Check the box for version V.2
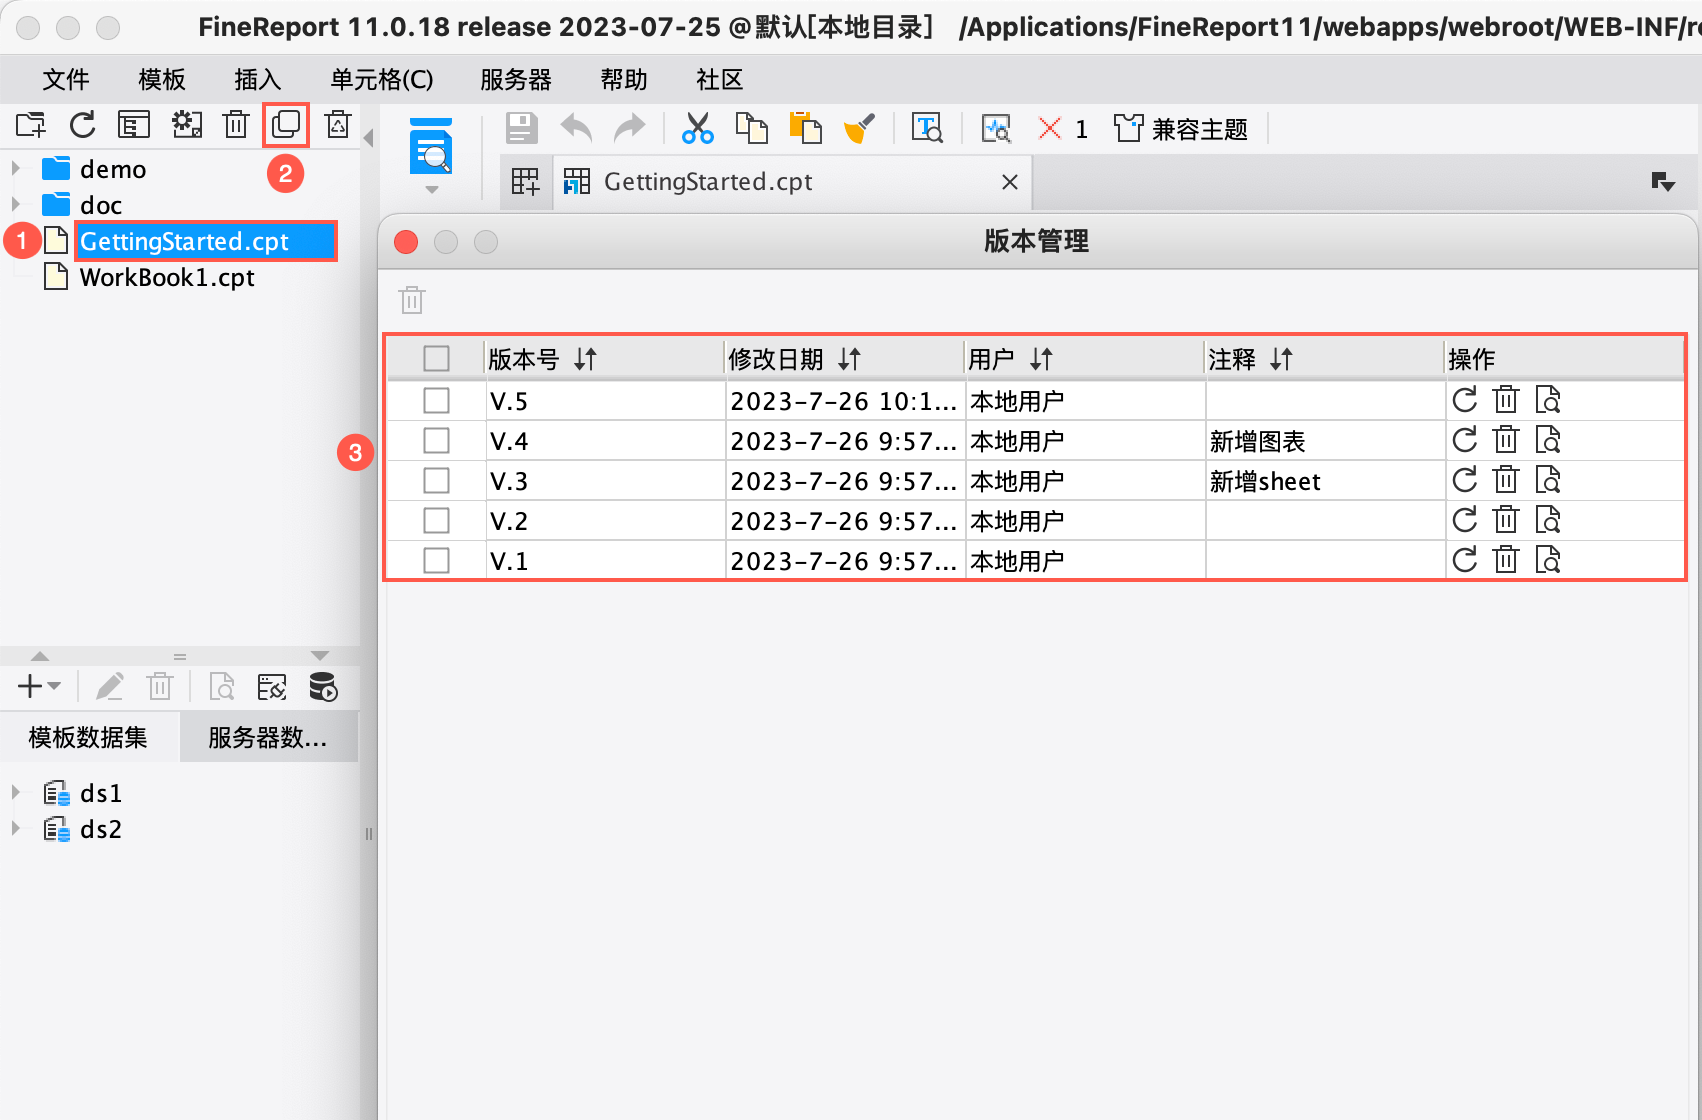The width and height of the screenshot is (1702, 1120). tap(436, 520)
